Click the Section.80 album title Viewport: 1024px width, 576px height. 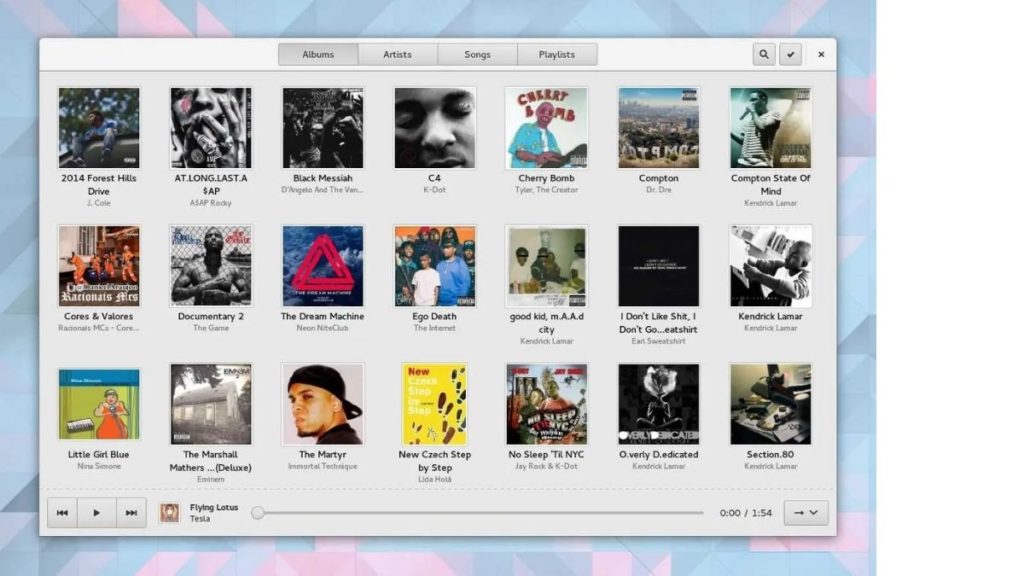point(770,454)
